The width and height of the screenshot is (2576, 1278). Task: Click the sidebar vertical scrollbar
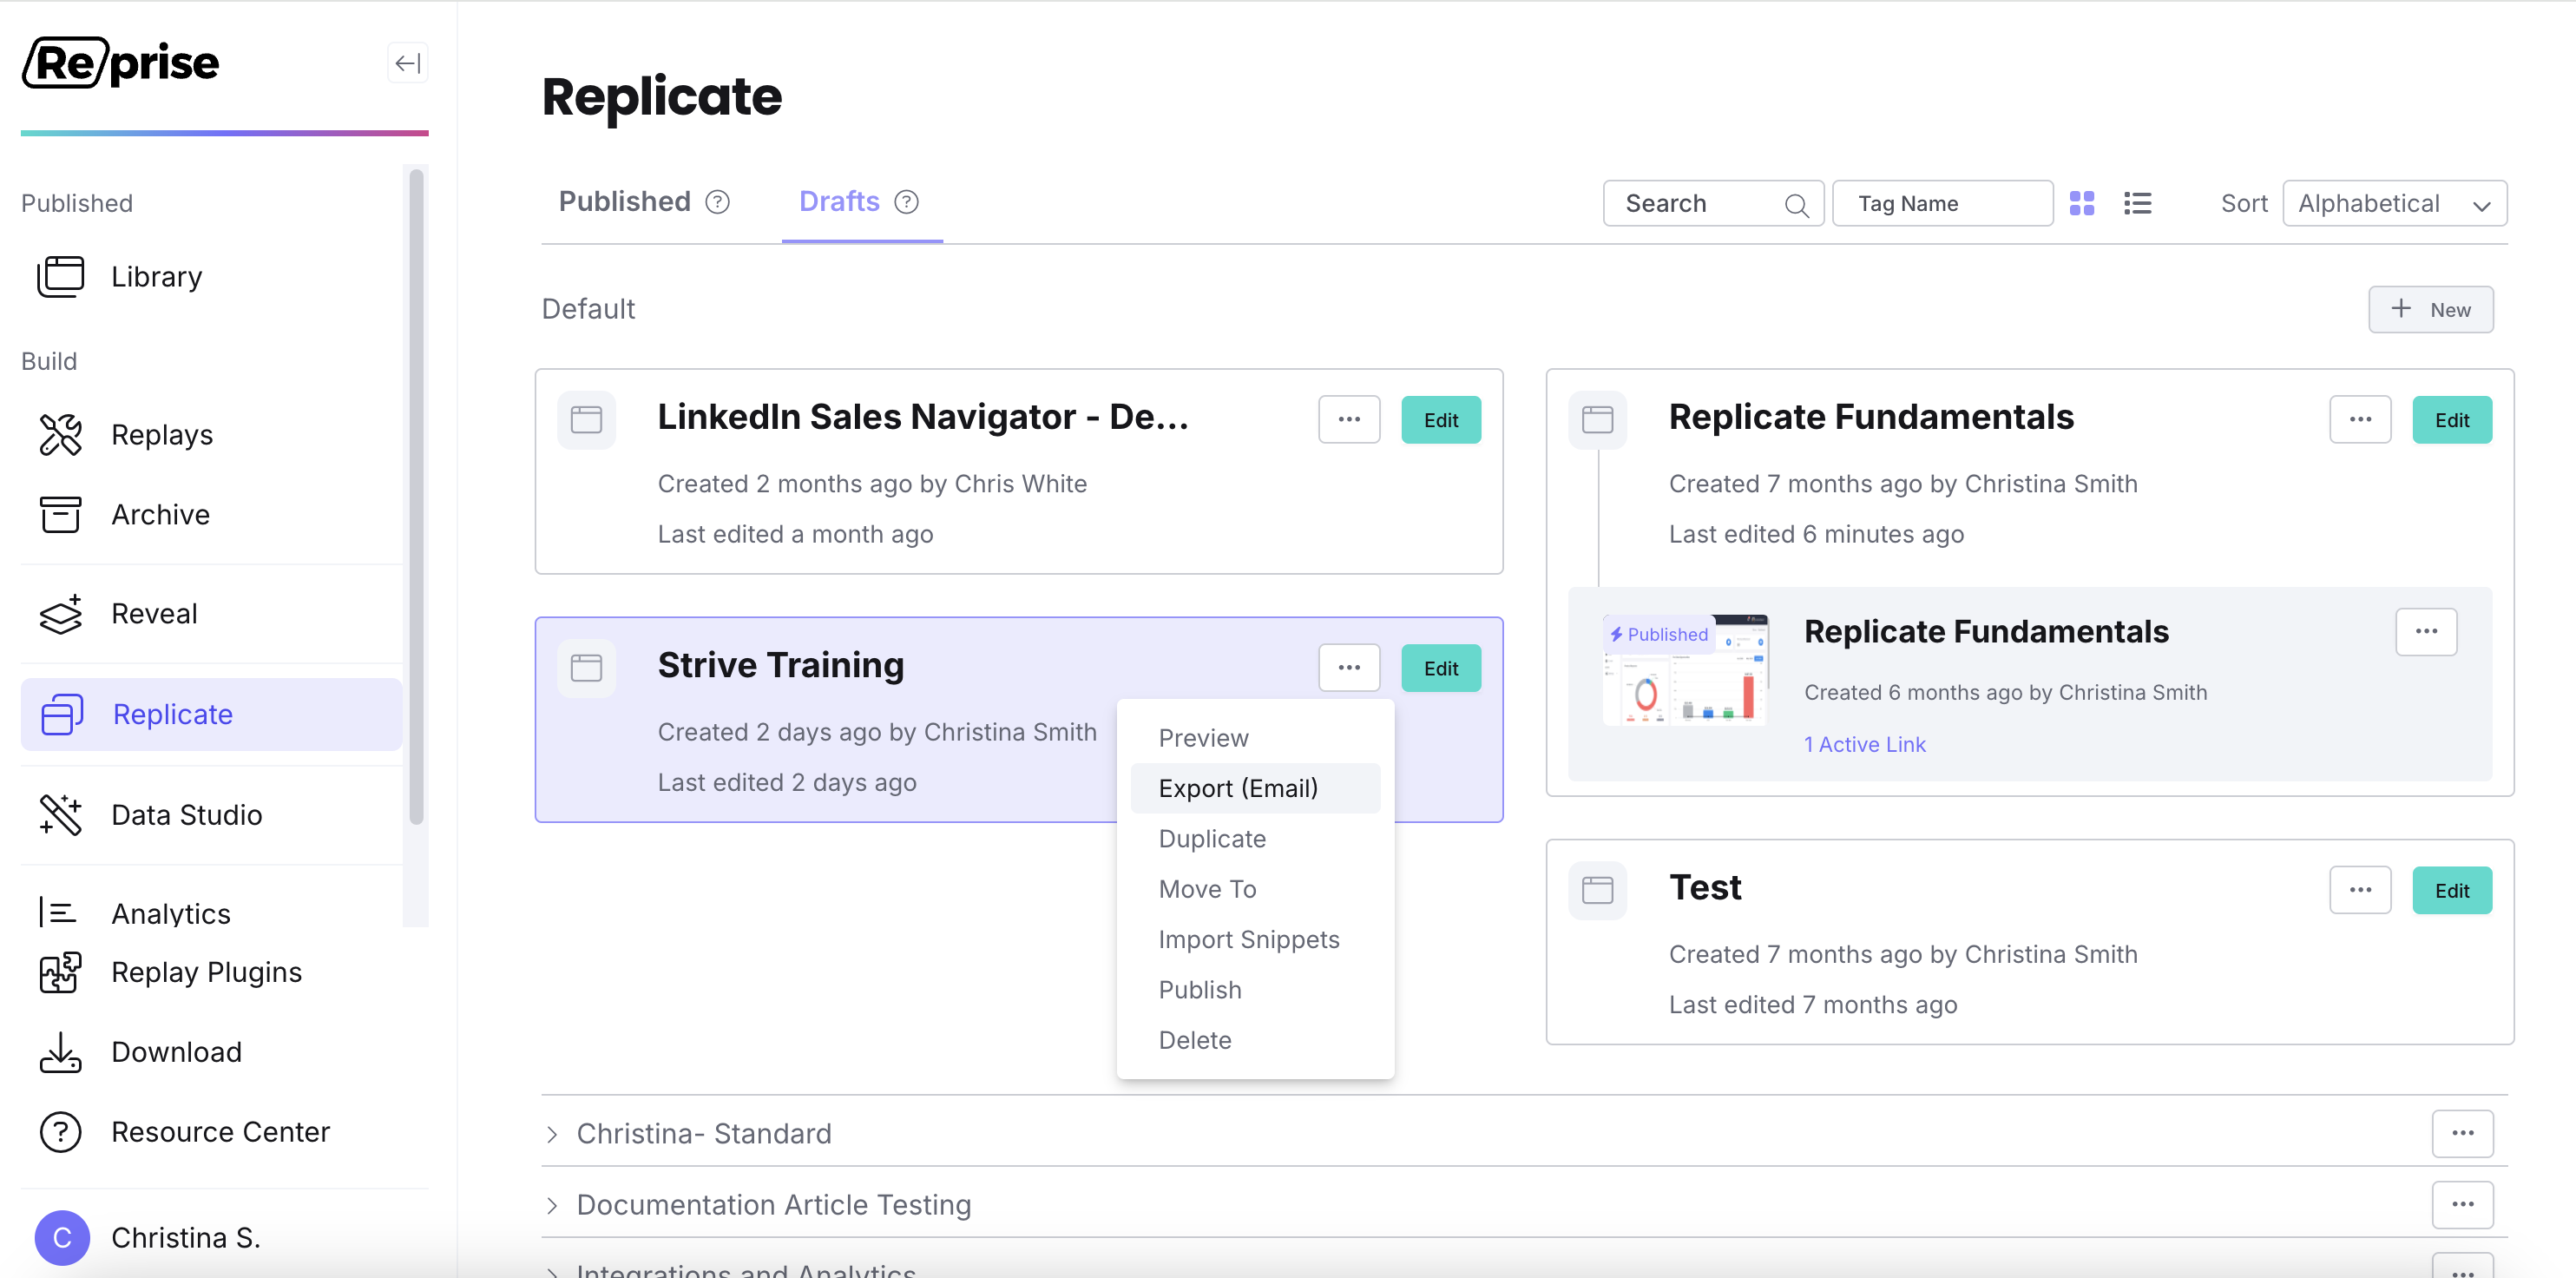click(416, 497)
